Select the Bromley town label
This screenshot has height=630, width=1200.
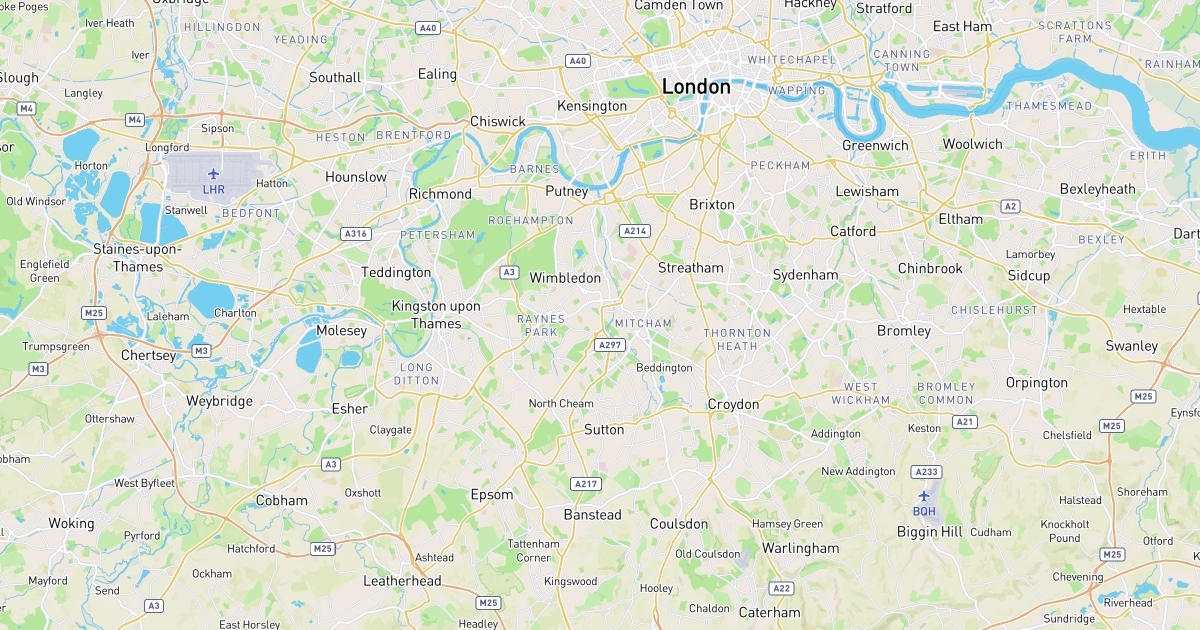904,330
